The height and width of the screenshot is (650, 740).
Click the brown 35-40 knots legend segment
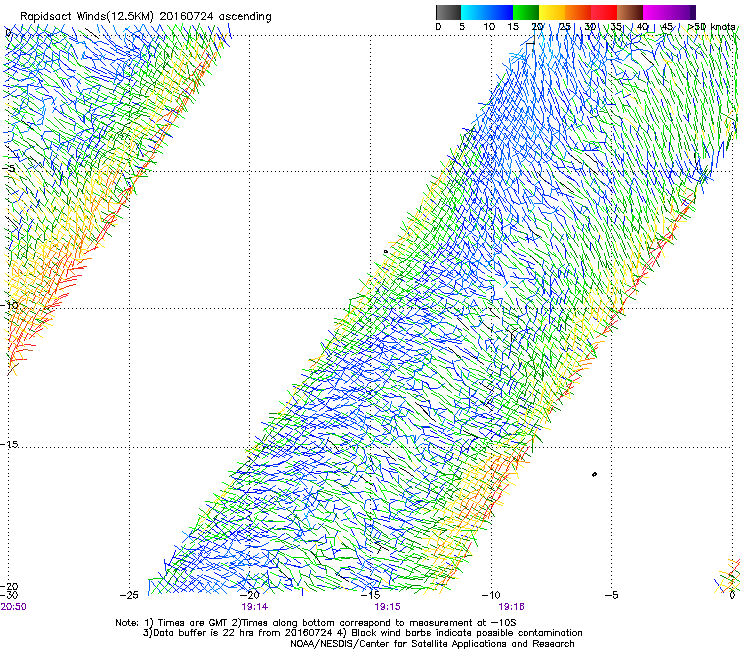(630, 12)
